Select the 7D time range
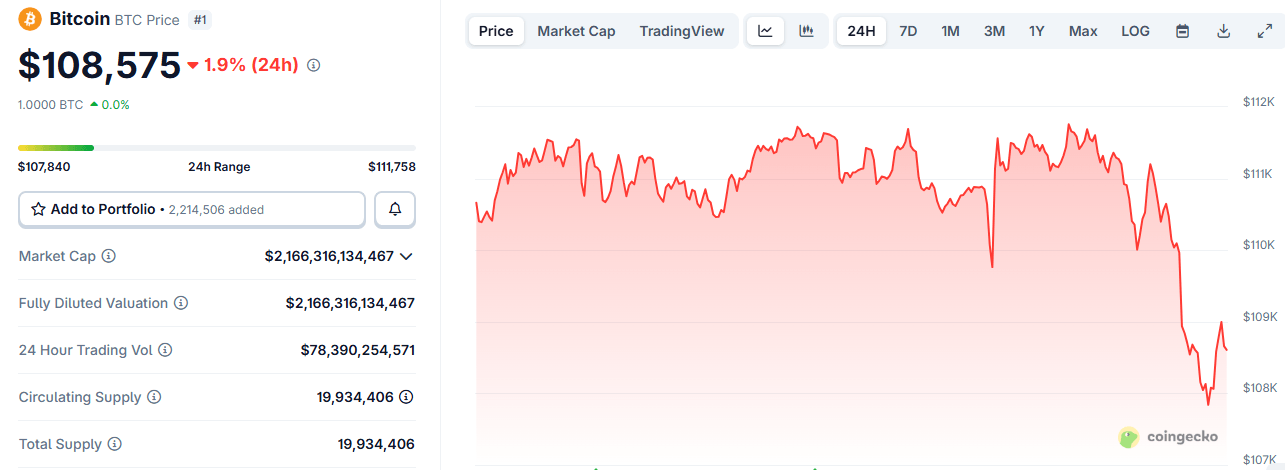 (908, 31)
